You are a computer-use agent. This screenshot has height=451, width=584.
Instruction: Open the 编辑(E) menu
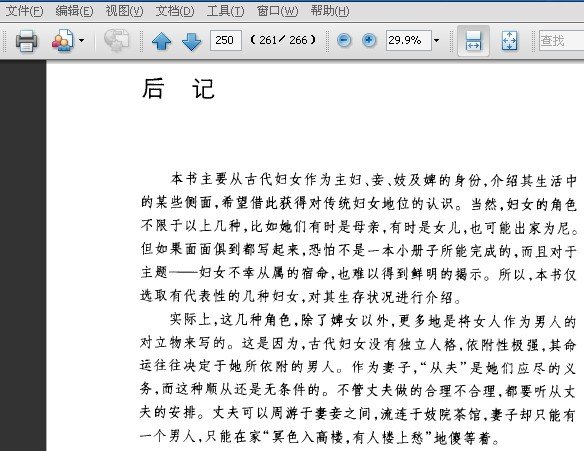coord(74,11)
